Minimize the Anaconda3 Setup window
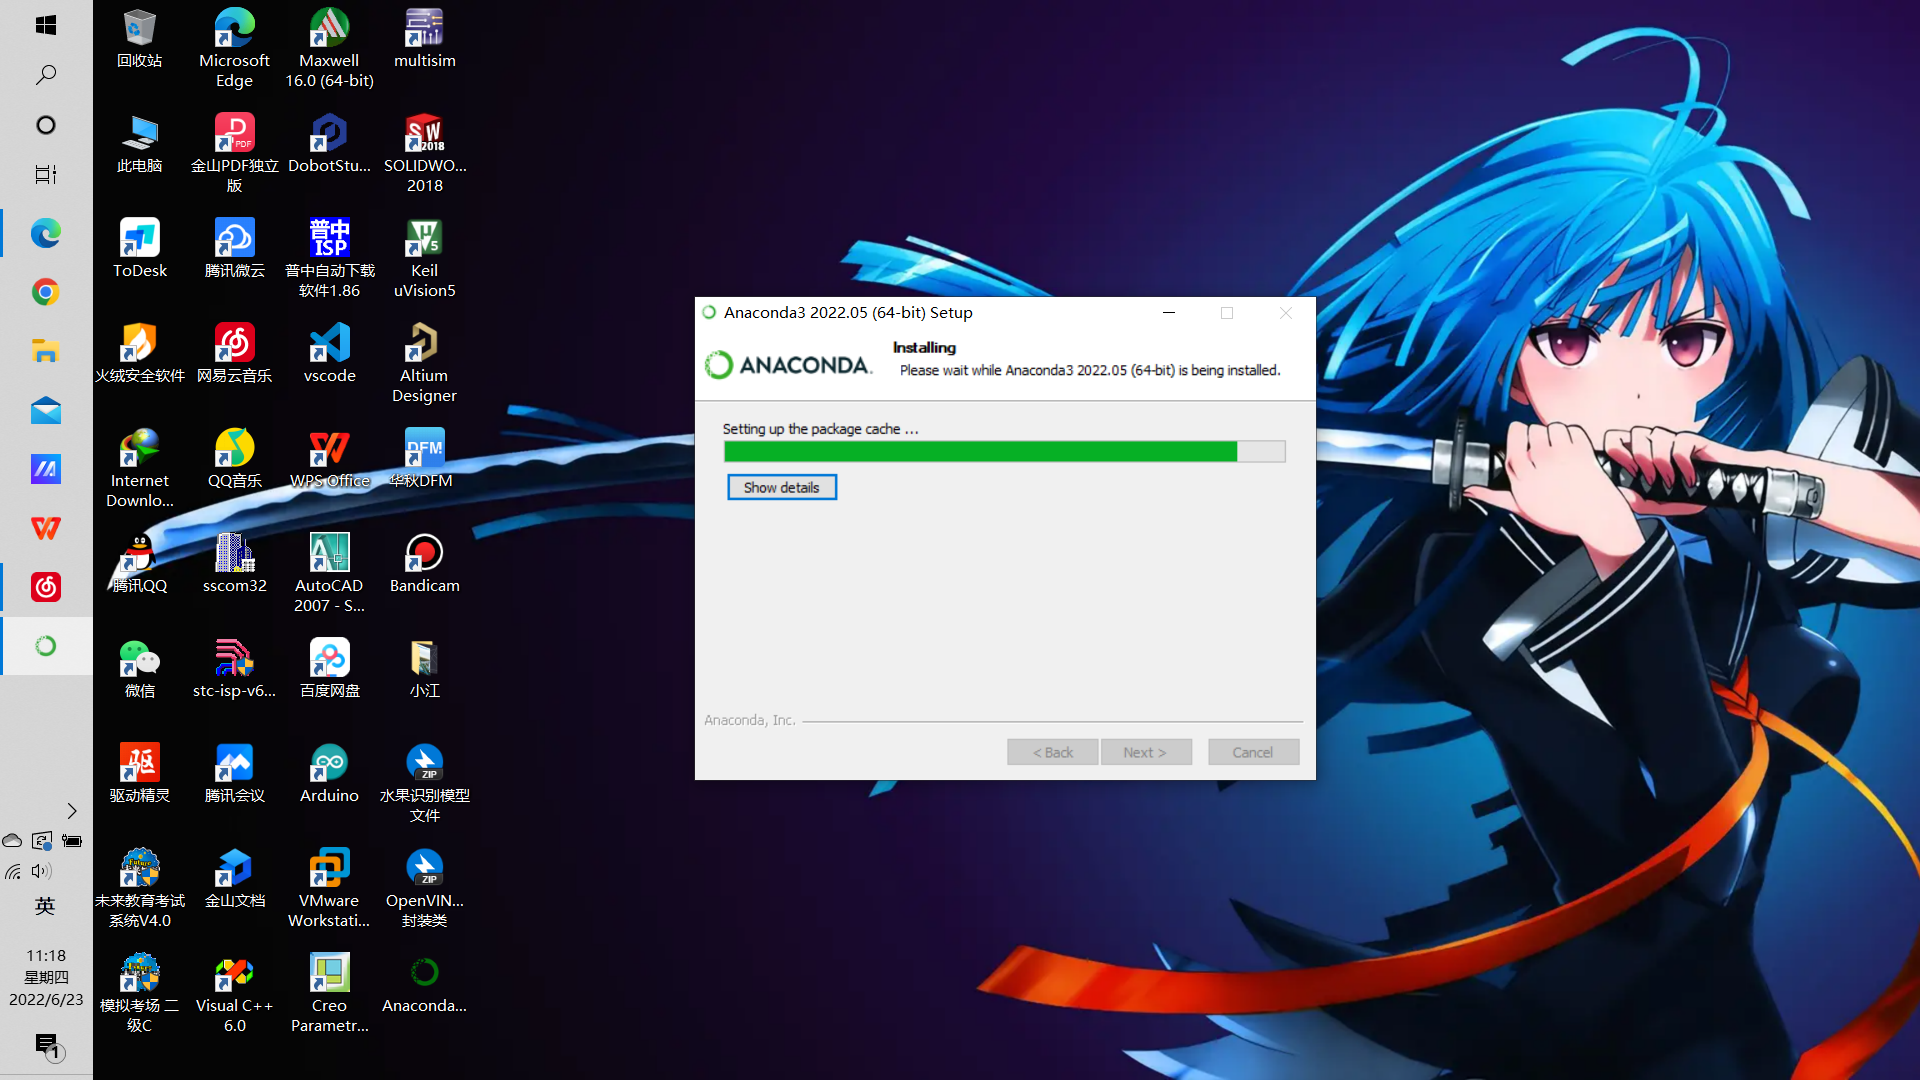This screenshot has height=1080, width=1920. [1168, 313]
